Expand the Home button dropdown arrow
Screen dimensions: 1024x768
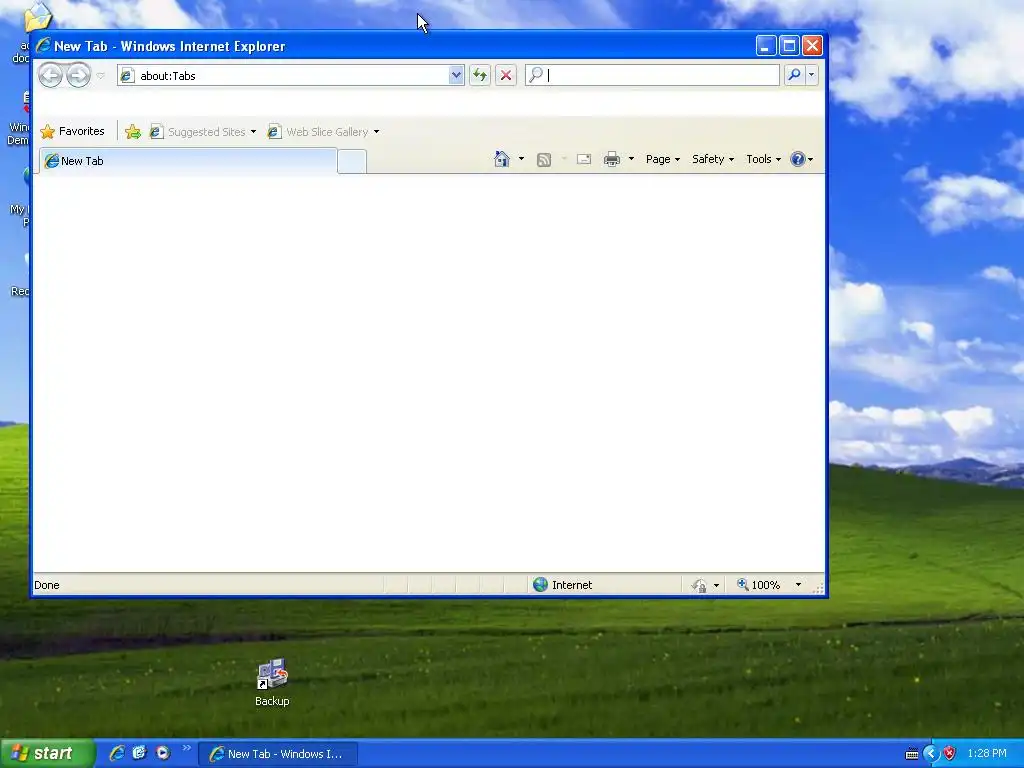[x=521, y=159]
